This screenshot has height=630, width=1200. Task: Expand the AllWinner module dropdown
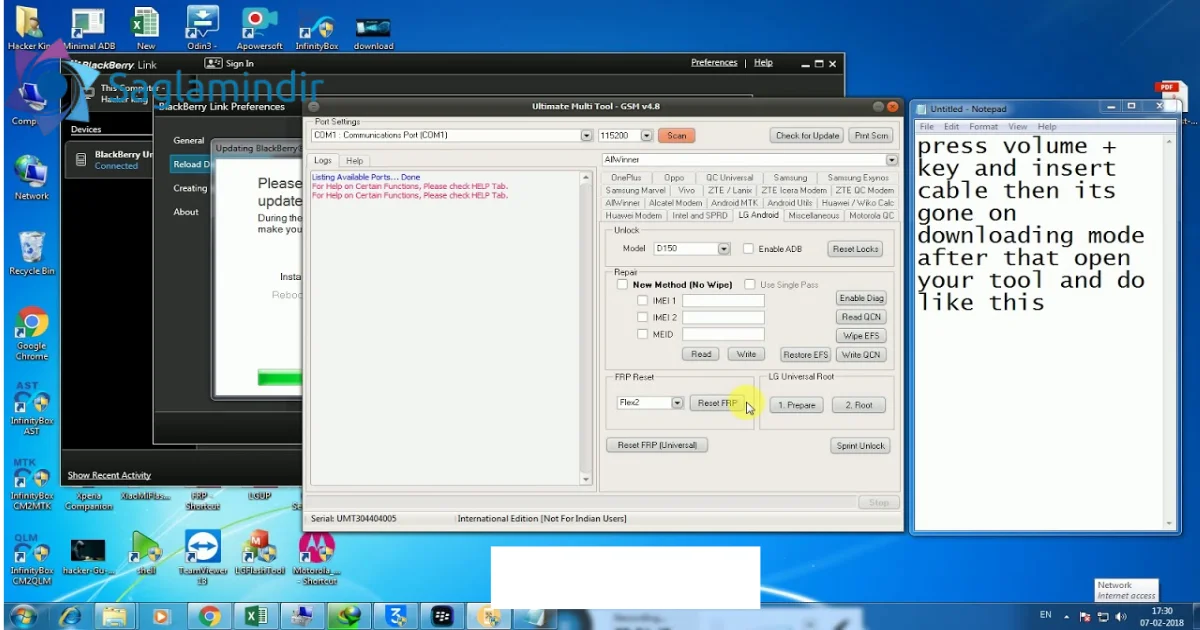coord(892,160)
